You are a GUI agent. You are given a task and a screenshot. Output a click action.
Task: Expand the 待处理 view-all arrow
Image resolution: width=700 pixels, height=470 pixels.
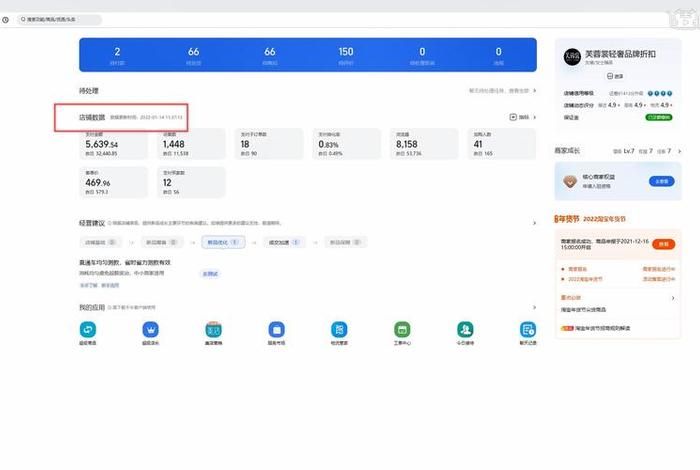(x=534, y=91)
